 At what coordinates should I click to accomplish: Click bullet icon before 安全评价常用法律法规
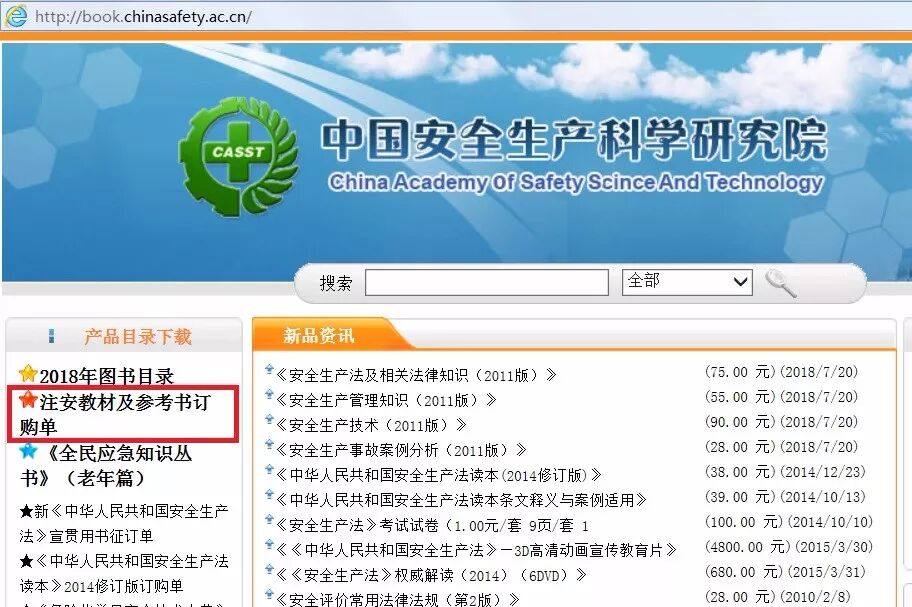(269, 595)
